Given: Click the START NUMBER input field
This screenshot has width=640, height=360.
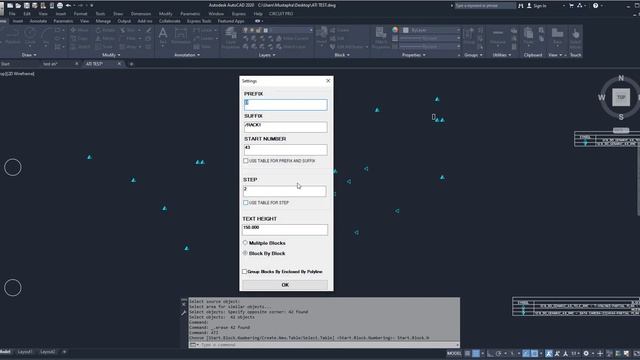Looking at the screenshot, I should 285,150.
